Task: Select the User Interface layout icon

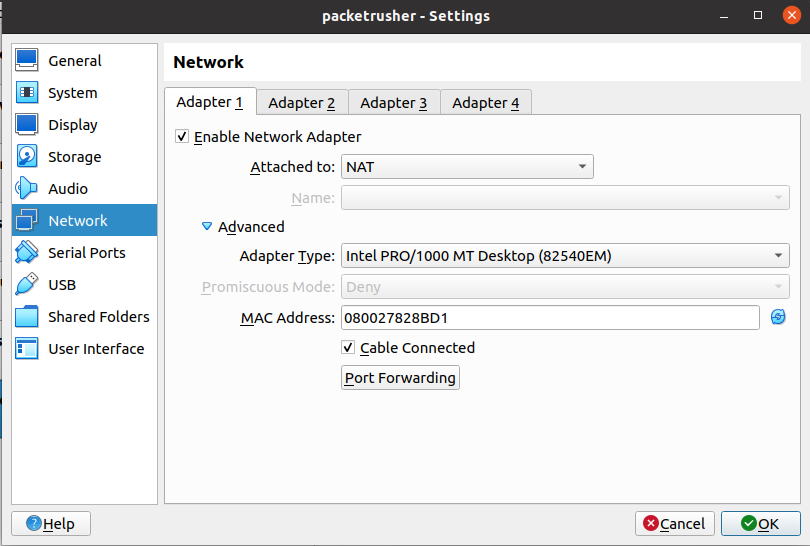Action: pos(26,349)
